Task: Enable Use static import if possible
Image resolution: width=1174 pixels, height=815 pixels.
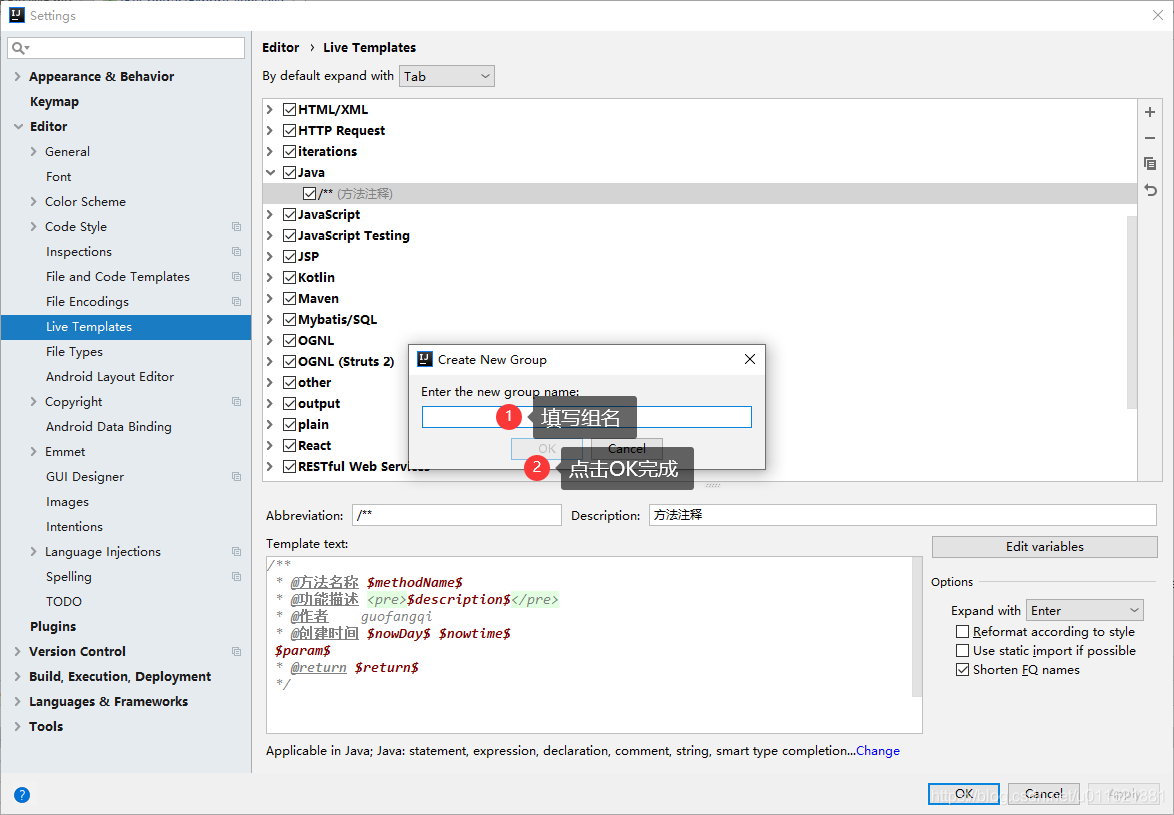Action: 963,651
